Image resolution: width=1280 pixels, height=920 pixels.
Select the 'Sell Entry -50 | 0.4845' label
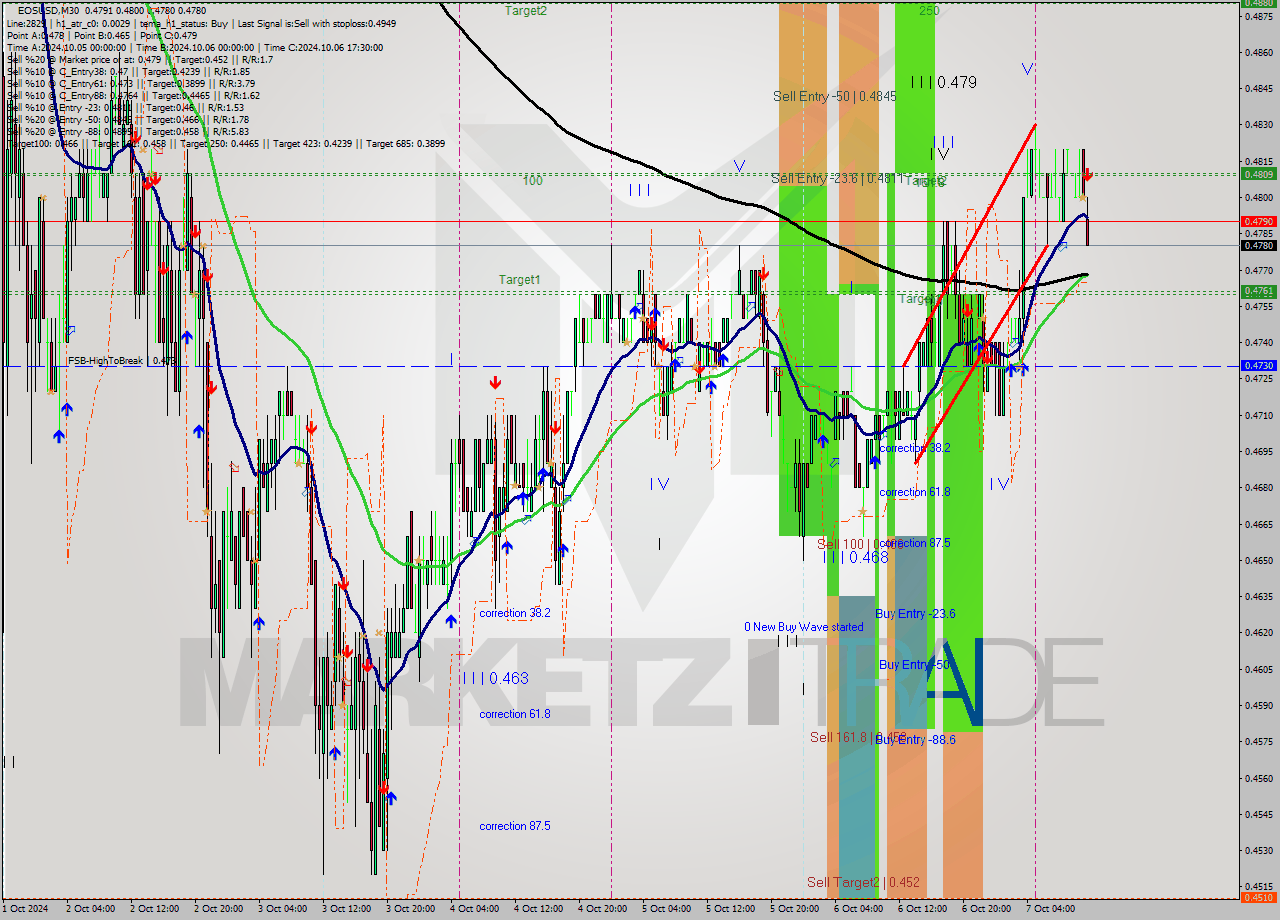[x=834, y=96]
